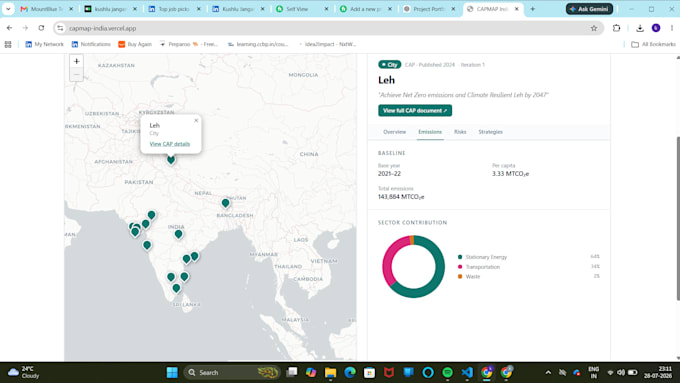
Task: Bookmark this page with the star icon
Action: pos(594,28)
